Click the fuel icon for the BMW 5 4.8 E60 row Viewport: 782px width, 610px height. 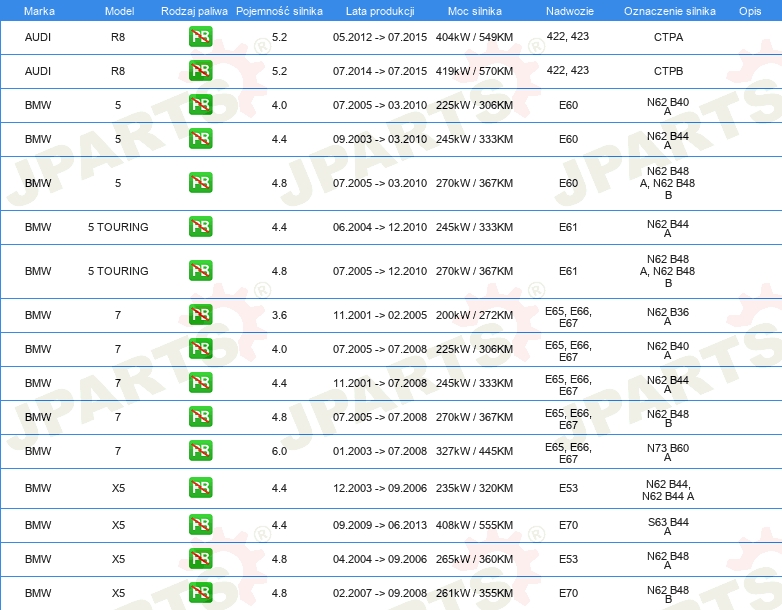200,183
